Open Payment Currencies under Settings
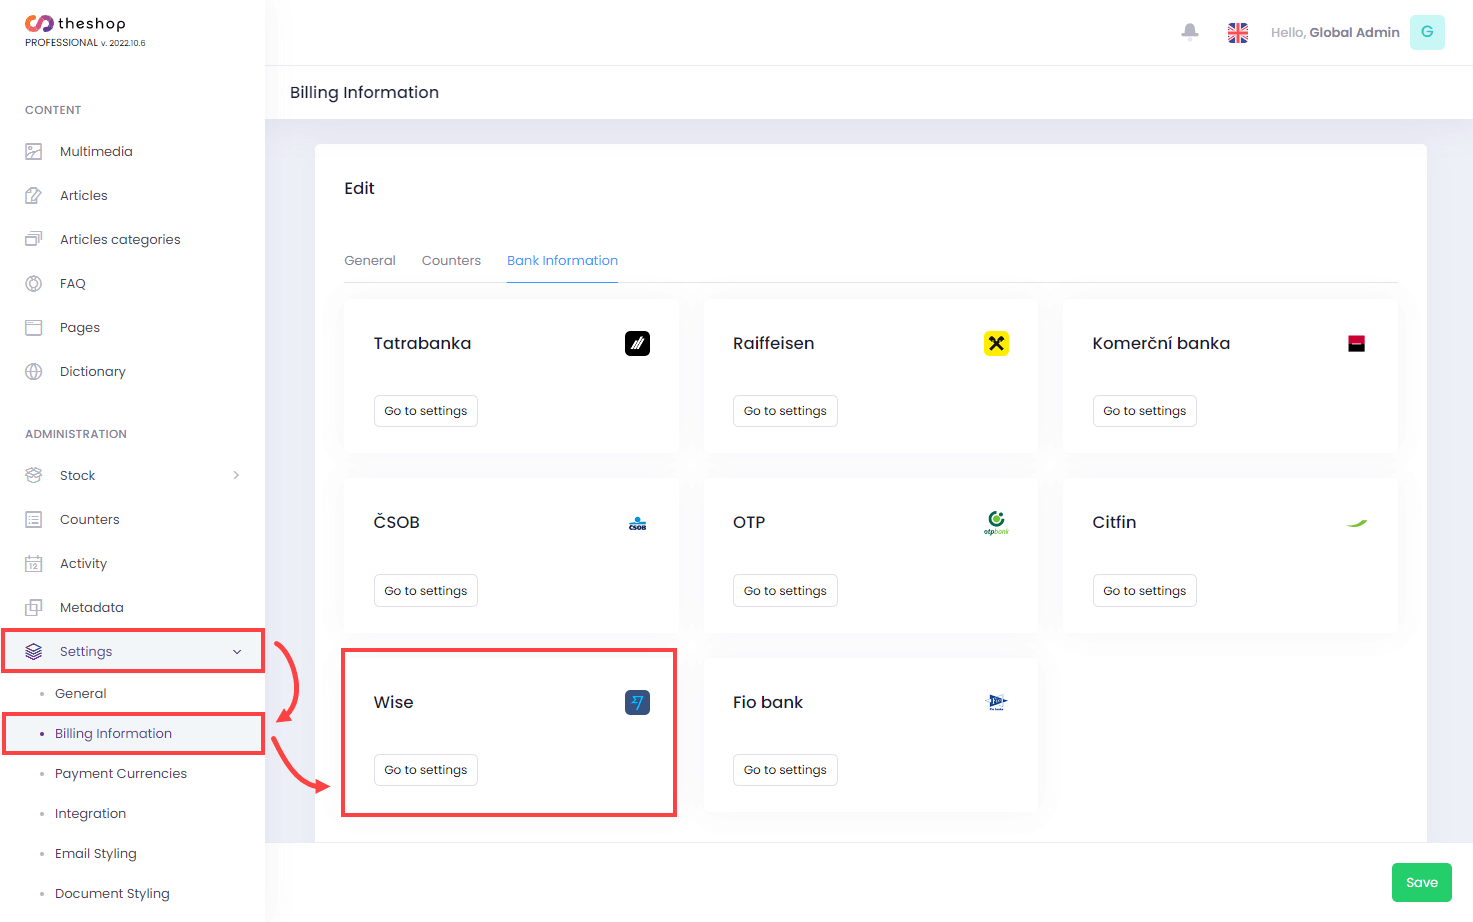This screenshot has width=1473, height=922. click(x=121, y=774)
